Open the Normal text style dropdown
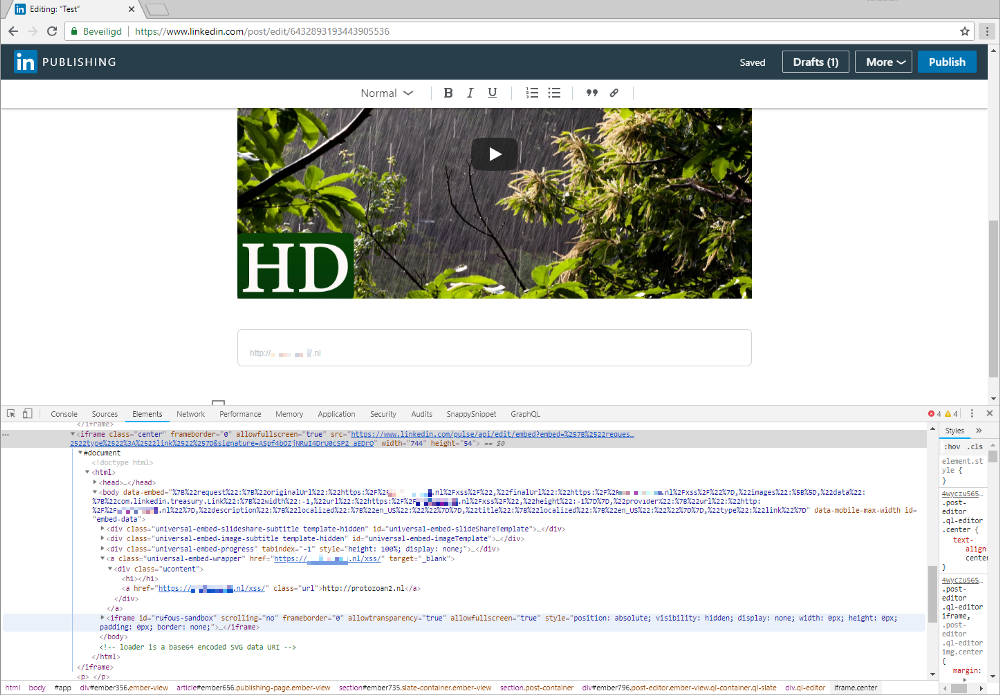This screenshot has width=1000, height=695. (386, 93)
